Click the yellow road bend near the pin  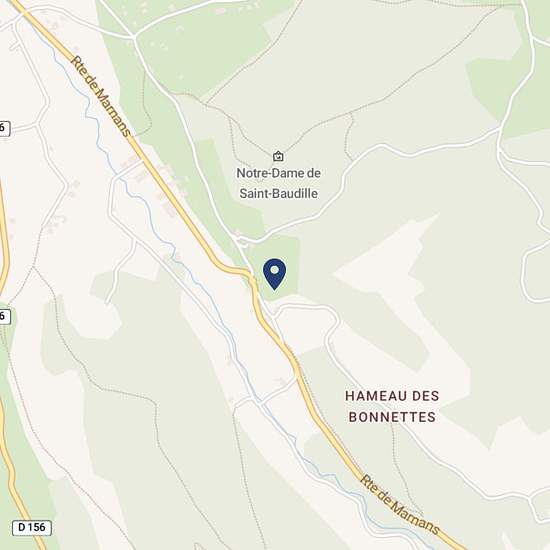tap(246, 273)
